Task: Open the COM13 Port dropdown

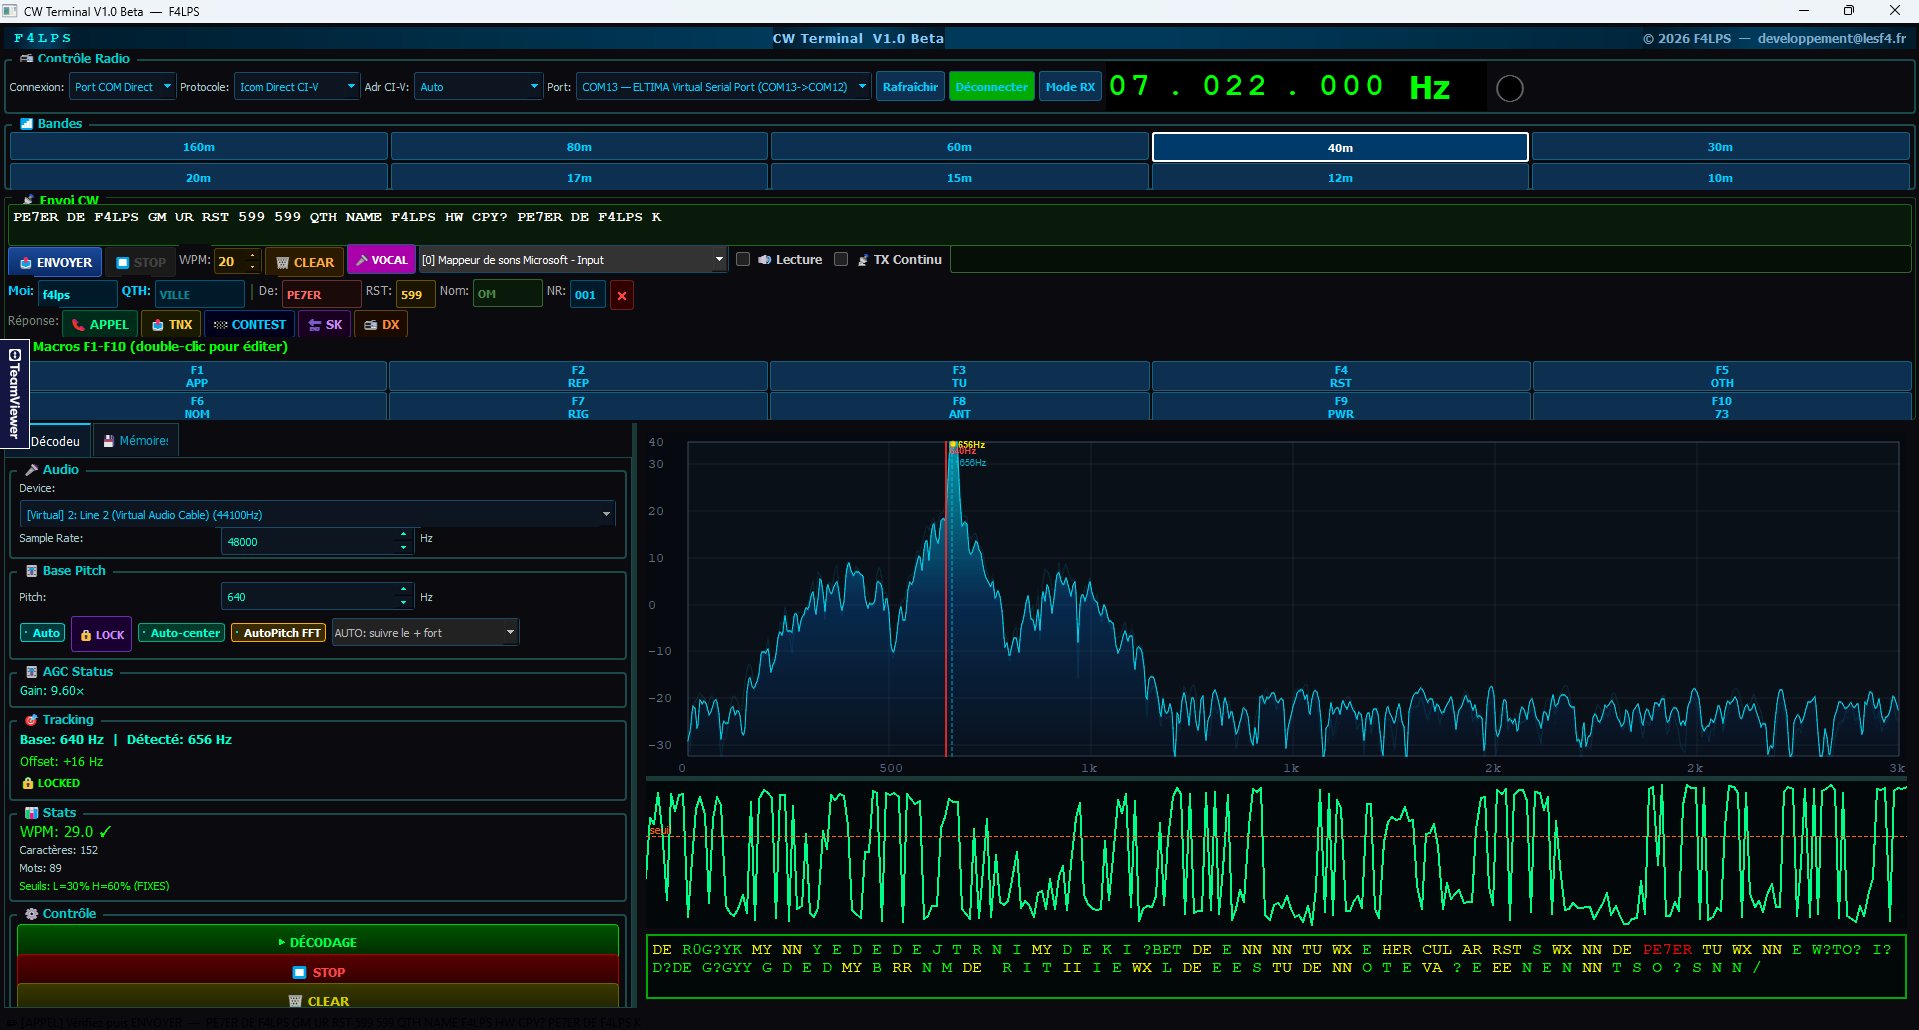Action: click(720, 86)
